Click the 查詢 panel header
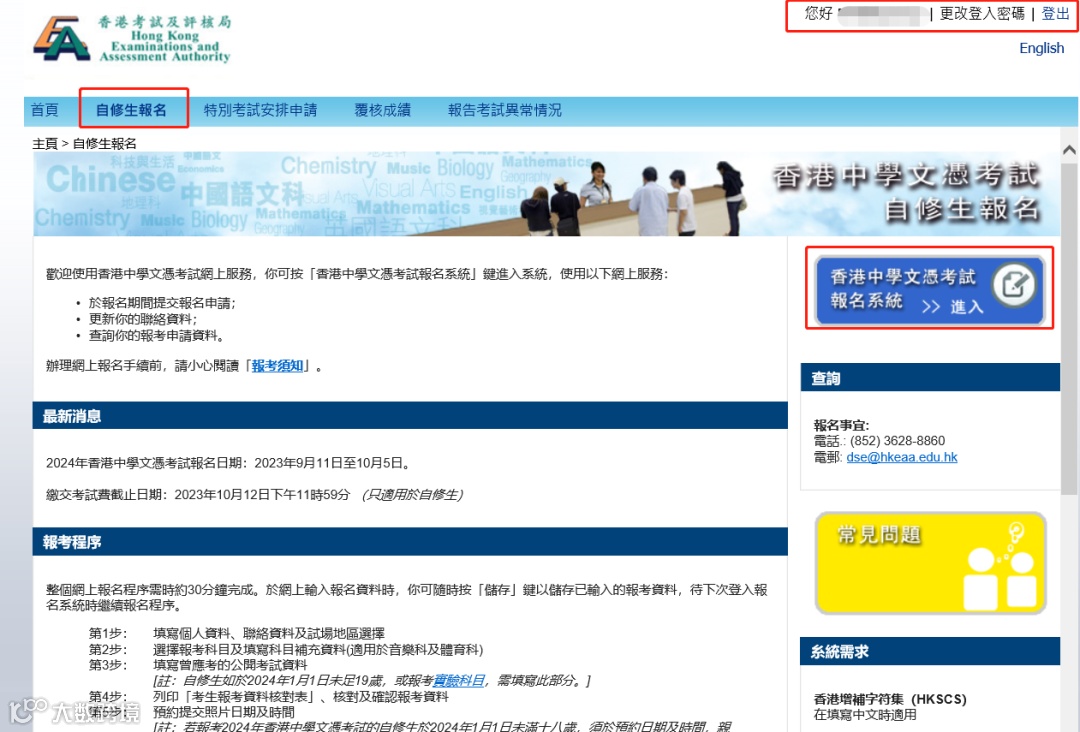 coord(930,377)
